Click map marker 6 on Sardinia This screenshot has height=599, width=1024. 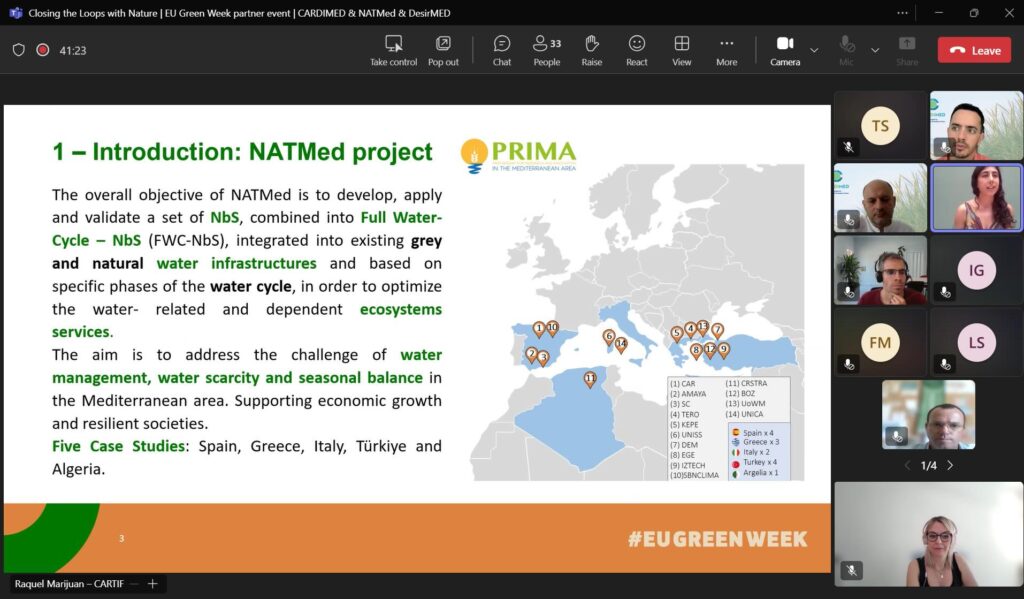click(609, 337)
